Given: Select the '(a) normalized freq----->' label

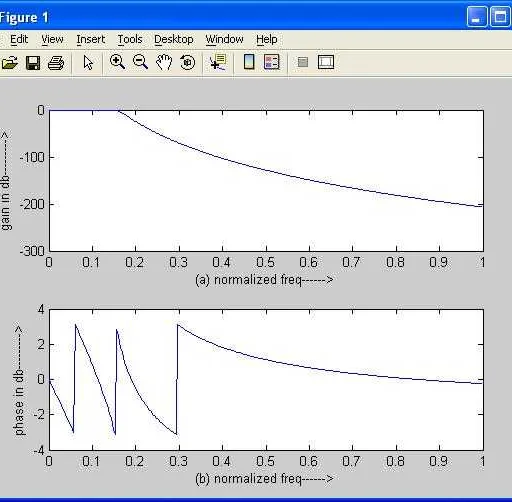Looking at the screenshot, I should (x=264, y=279).
